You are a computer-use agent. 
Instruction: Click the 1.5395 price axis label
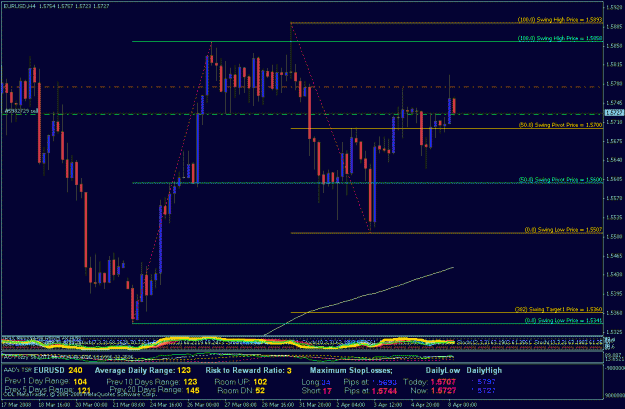pyautogui.click(x=614, y=293)
